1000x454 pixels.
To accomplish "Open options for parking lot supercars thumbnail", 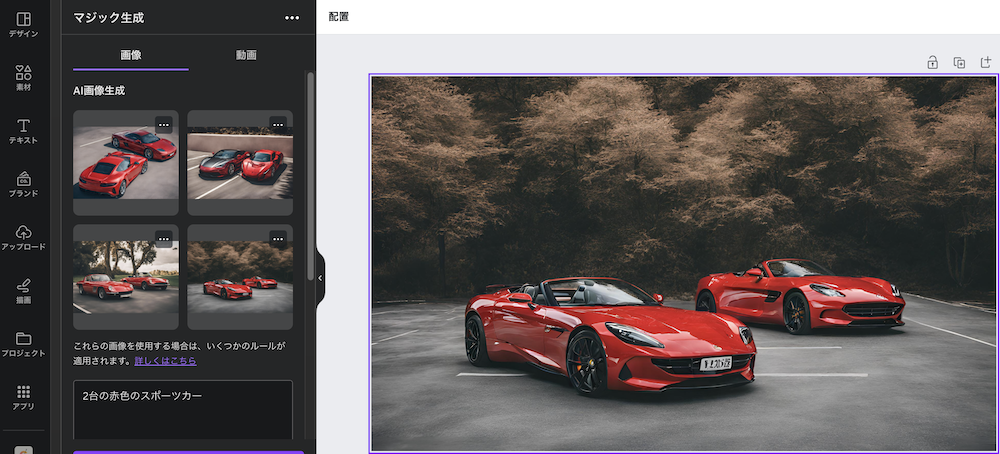I will [278, 125].
